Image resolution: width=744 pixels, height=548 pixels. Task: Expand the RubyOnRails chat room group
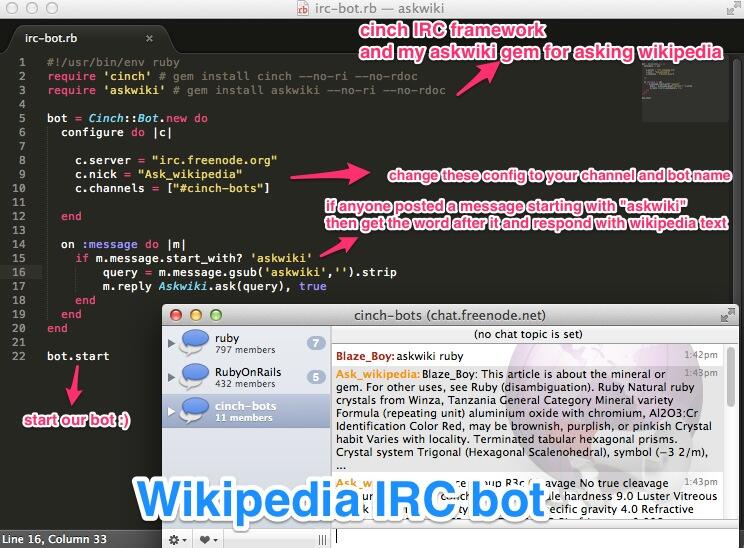171,377
